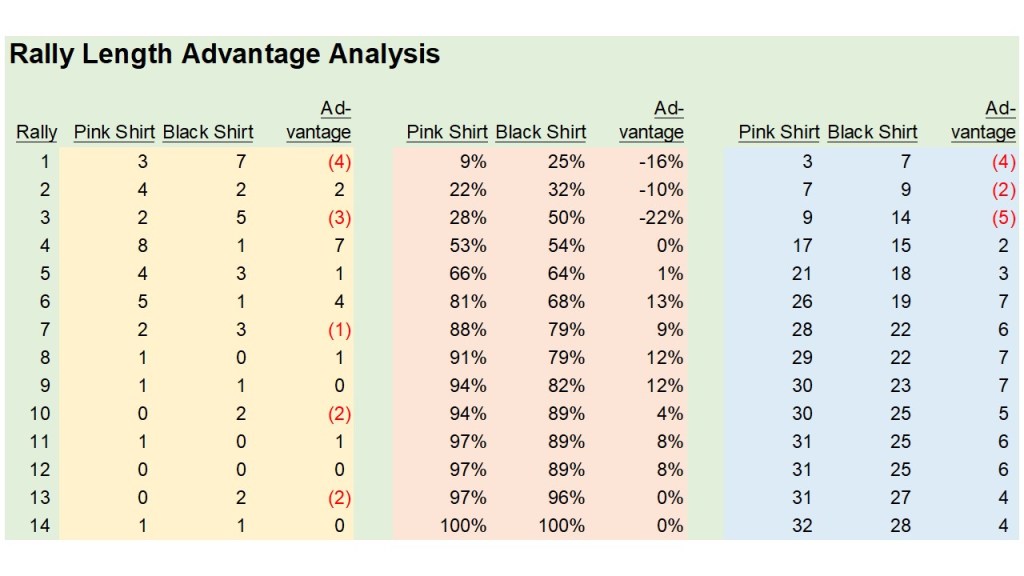Screen dimensions: 1024x576
Task: Click the Black Shirt header in pink section
Action: tap(541, 132)
